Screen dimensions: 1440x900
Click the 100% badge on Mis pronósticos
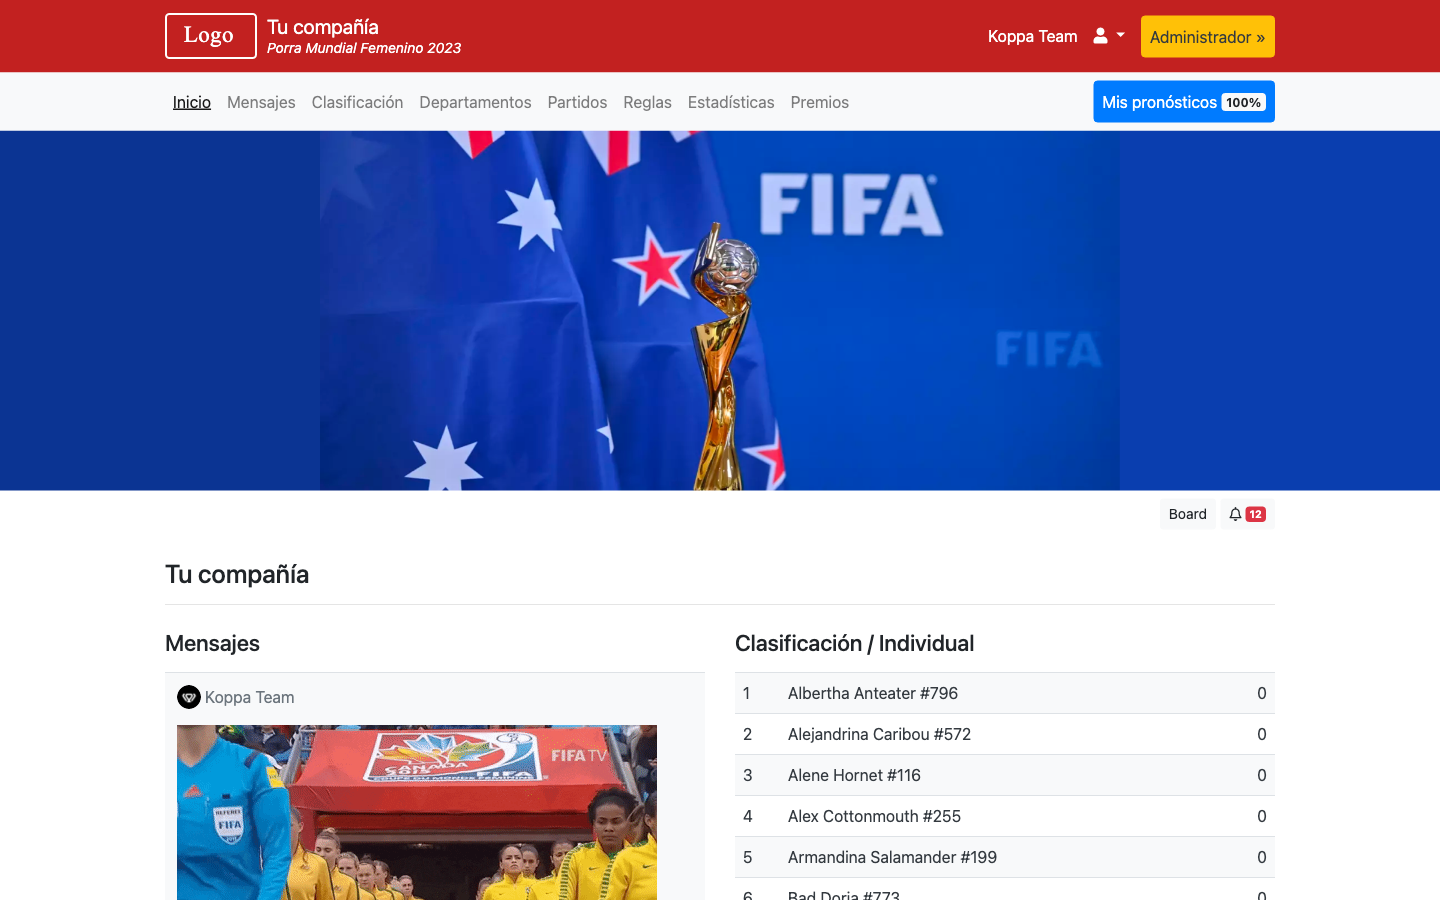coord(1244,102)
